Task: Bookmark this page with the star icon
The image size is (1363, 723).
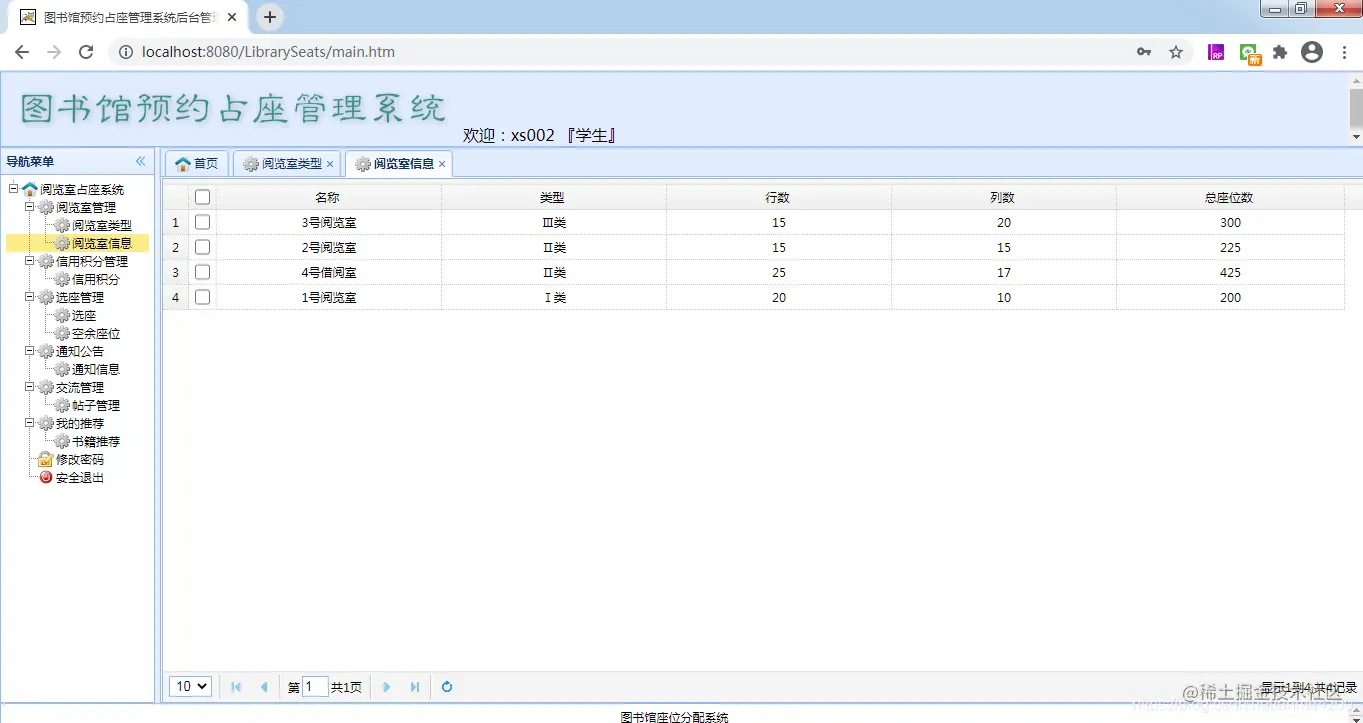Action: [1176, 52]
